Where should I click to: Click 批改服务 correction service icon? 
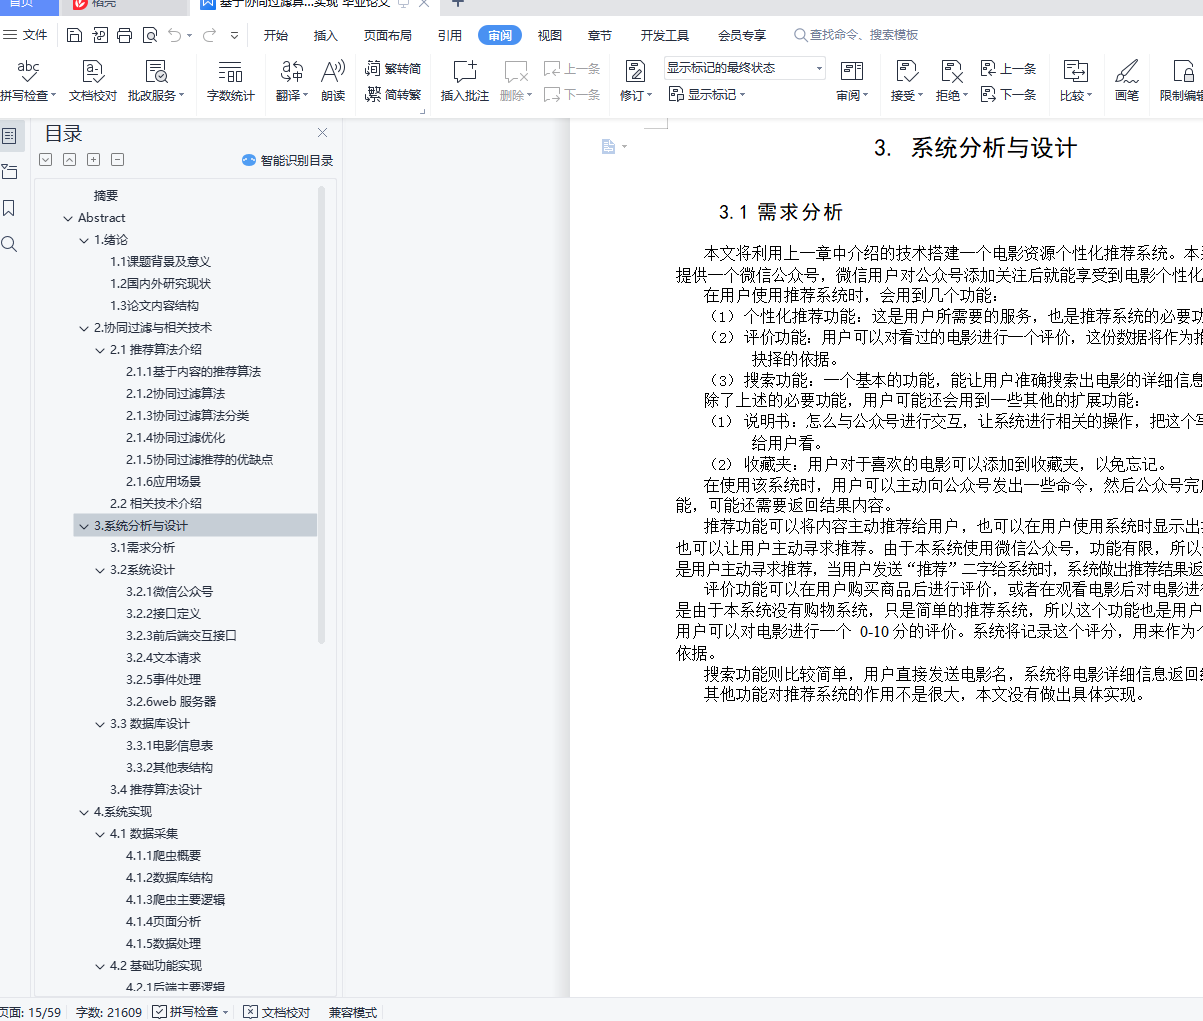click(x=156, y=81)
